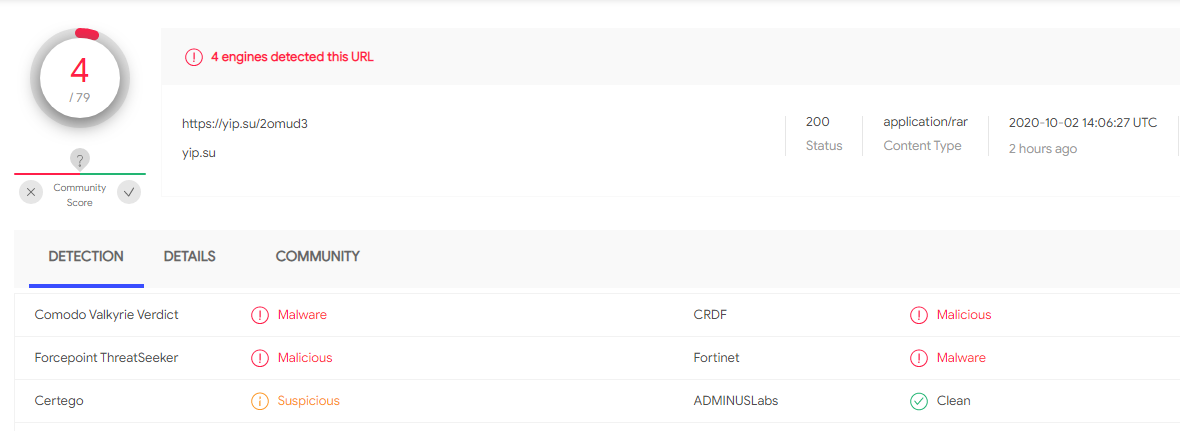
Task: Click the https://yip.su/2omud3 URL text
Action: 245,124
